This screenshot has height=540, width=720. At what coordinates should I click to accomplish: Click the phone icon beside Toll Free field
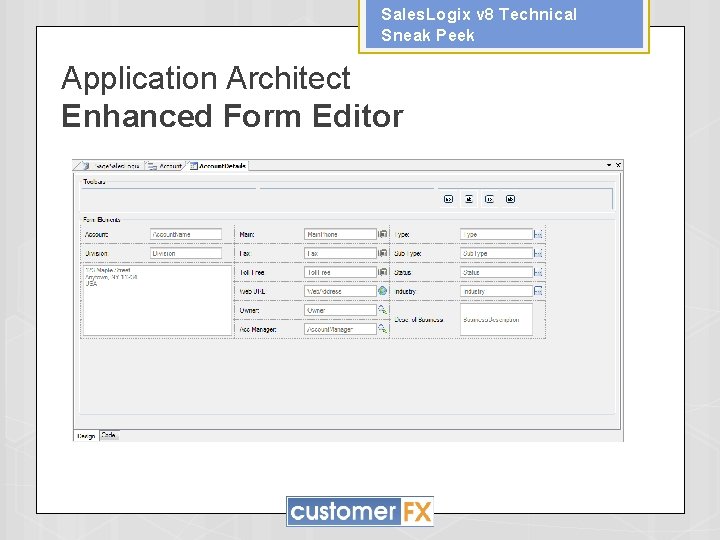click(382, 272)
